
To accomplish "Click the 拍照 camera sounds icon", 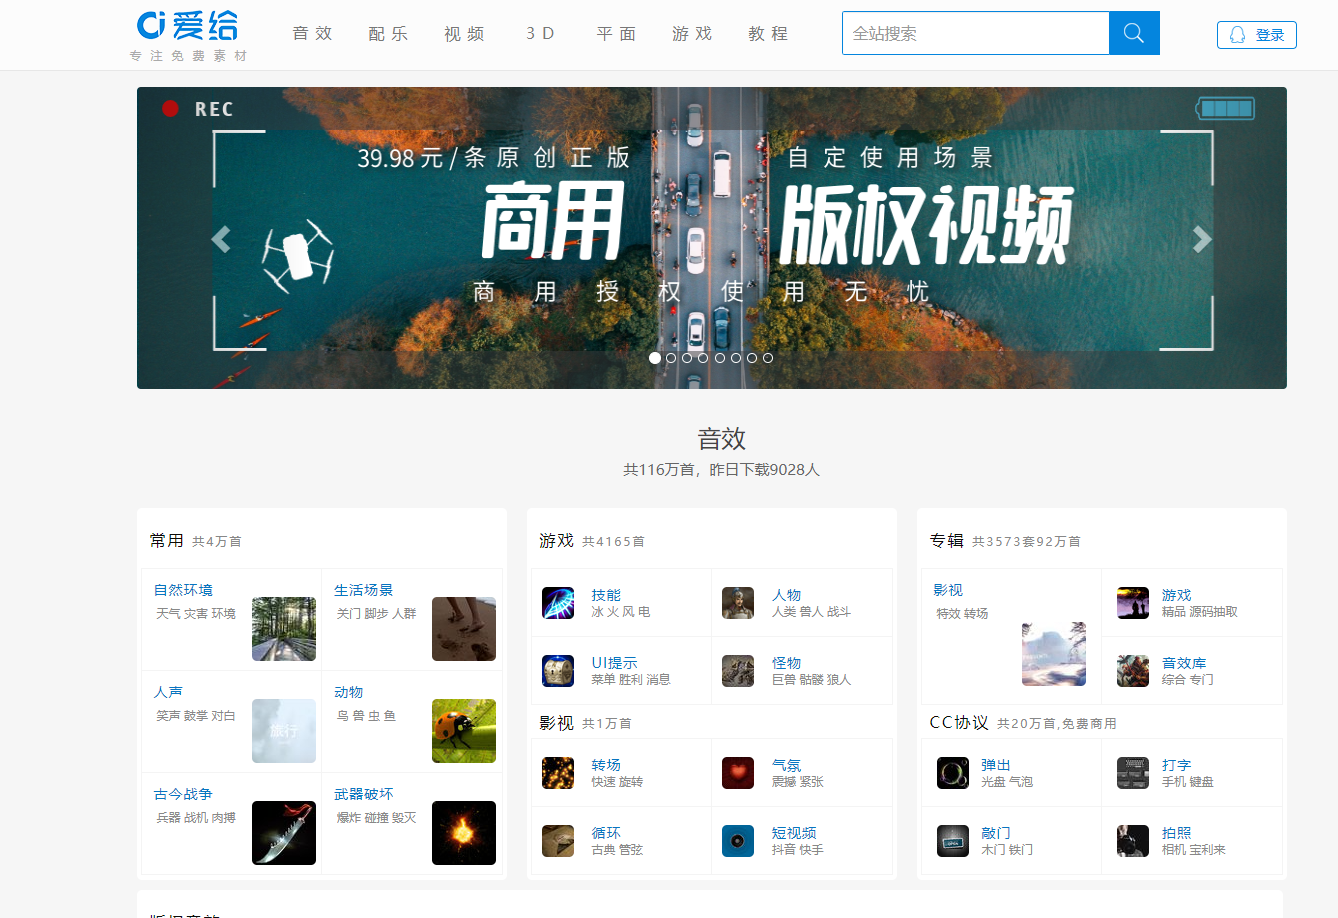I will point(1133,841).
